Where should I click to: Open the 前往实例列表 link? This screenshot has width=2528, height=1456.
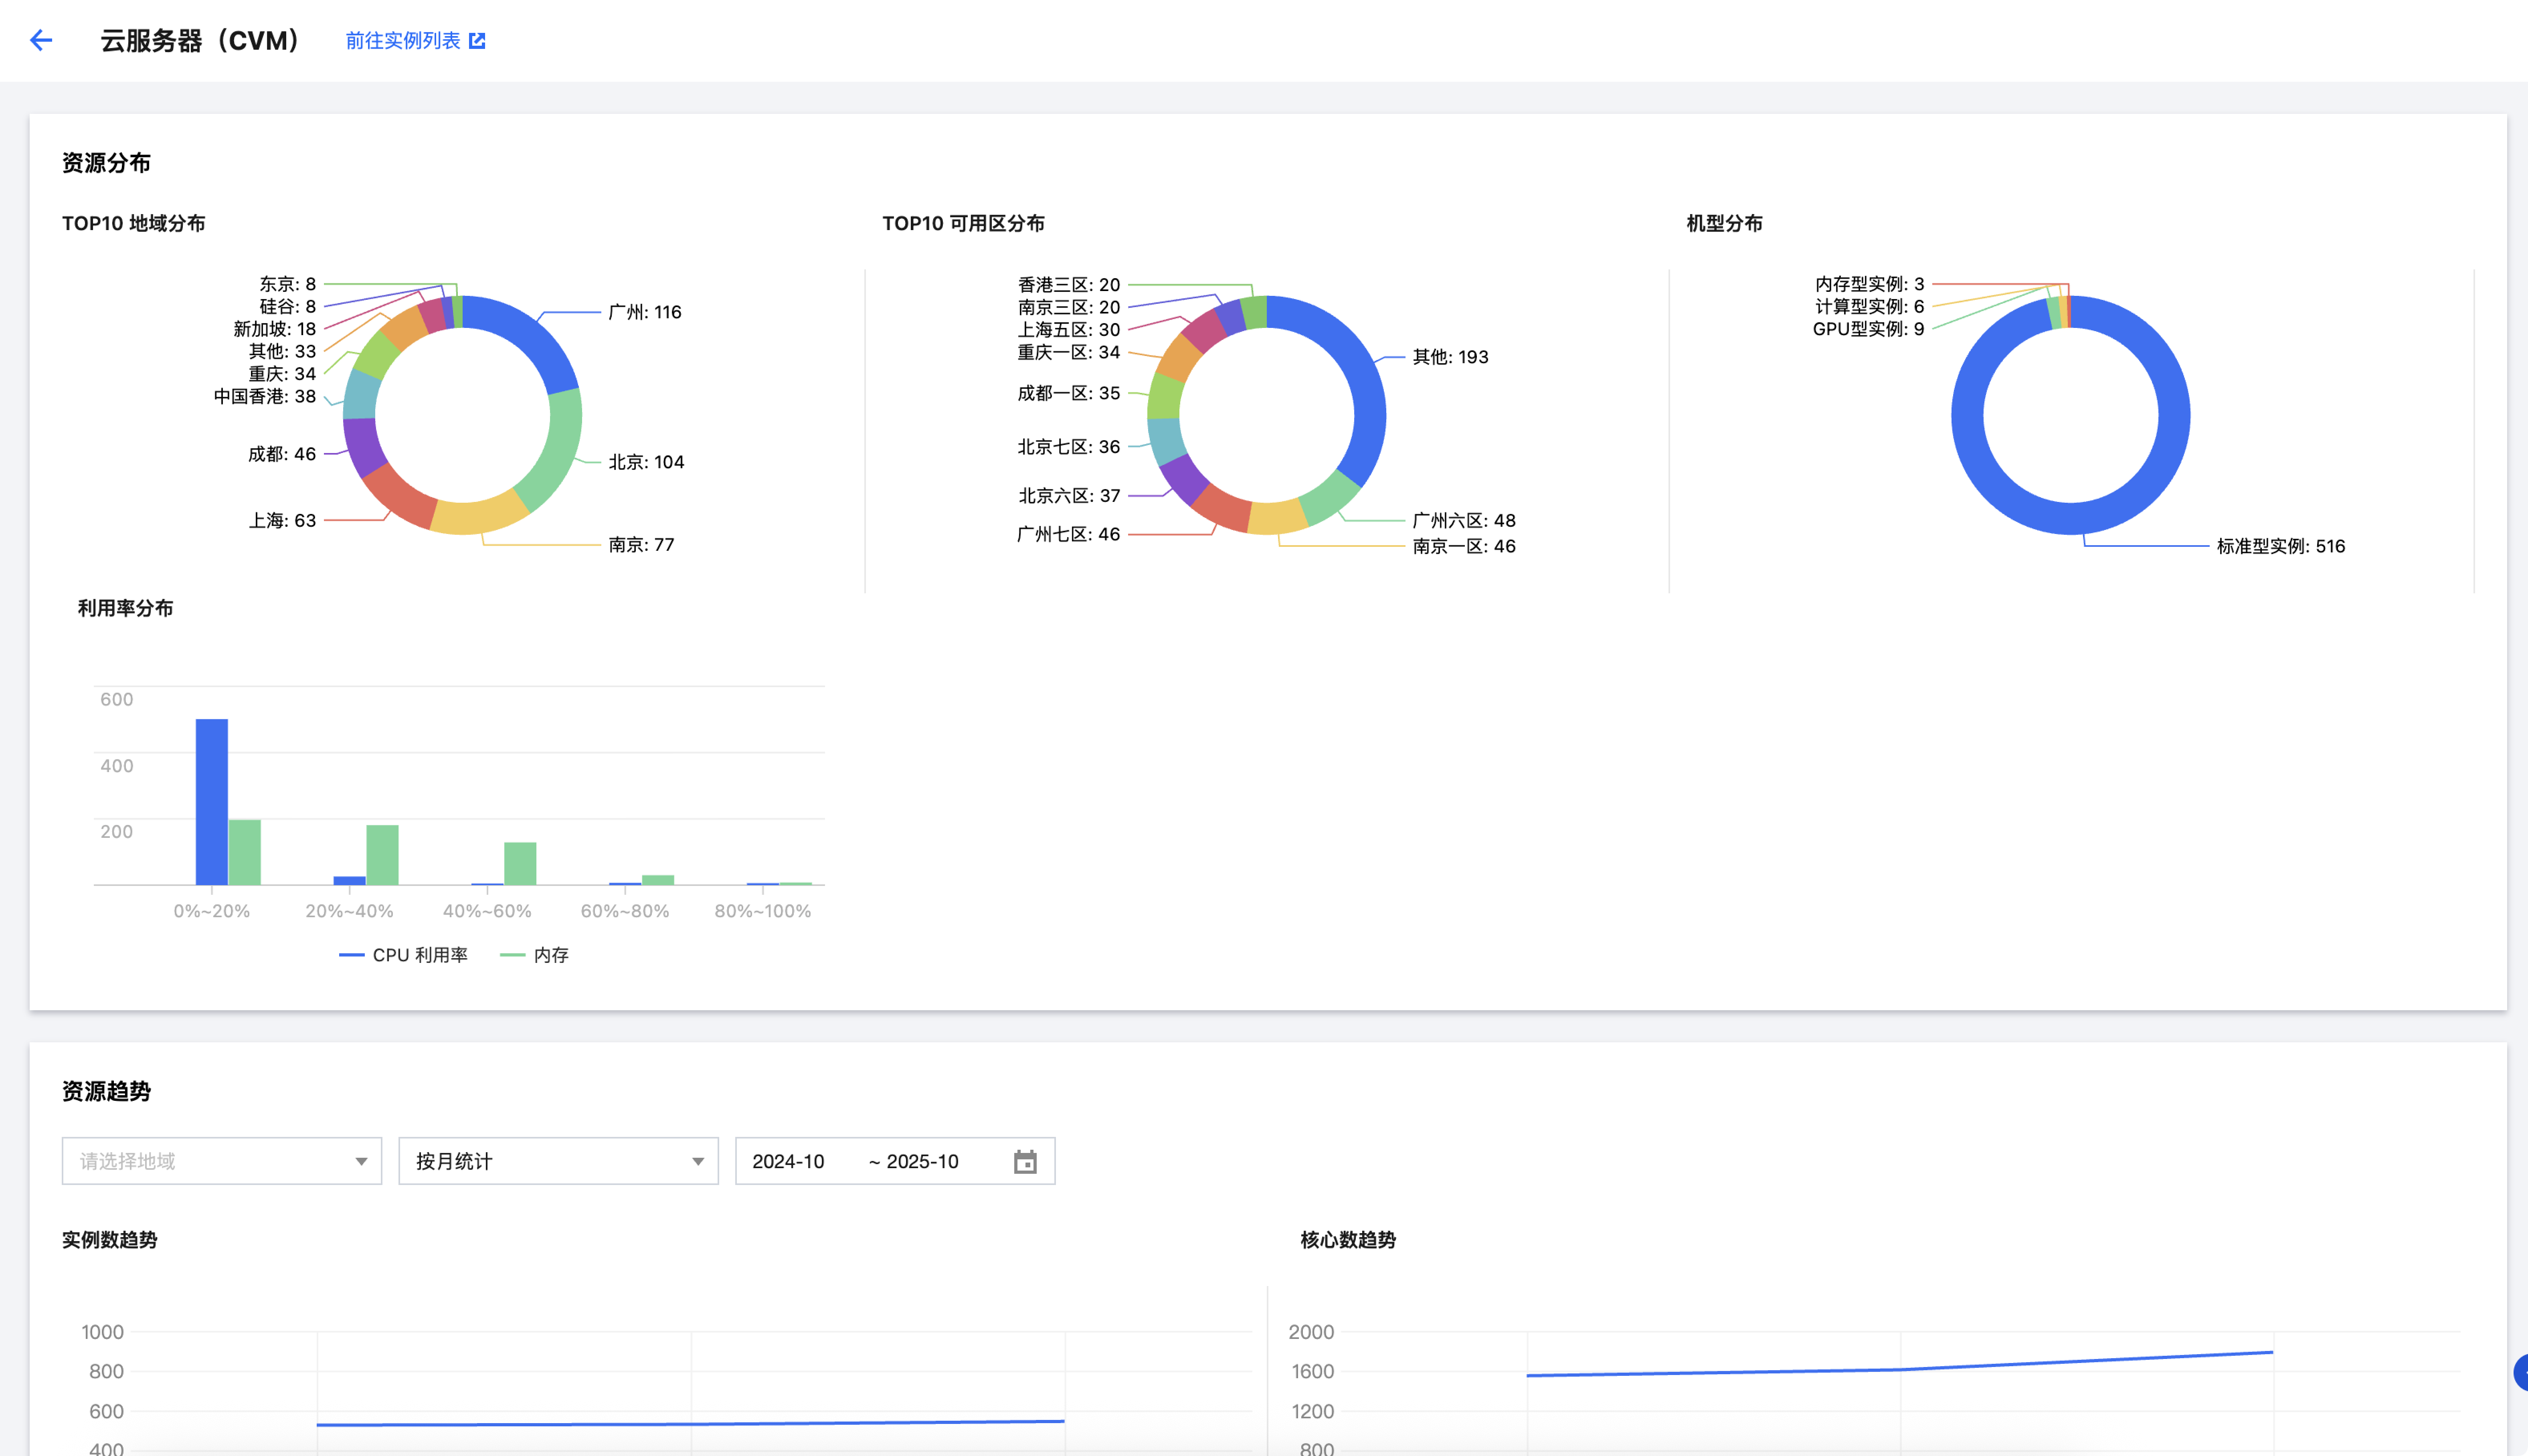coord(403,41)
